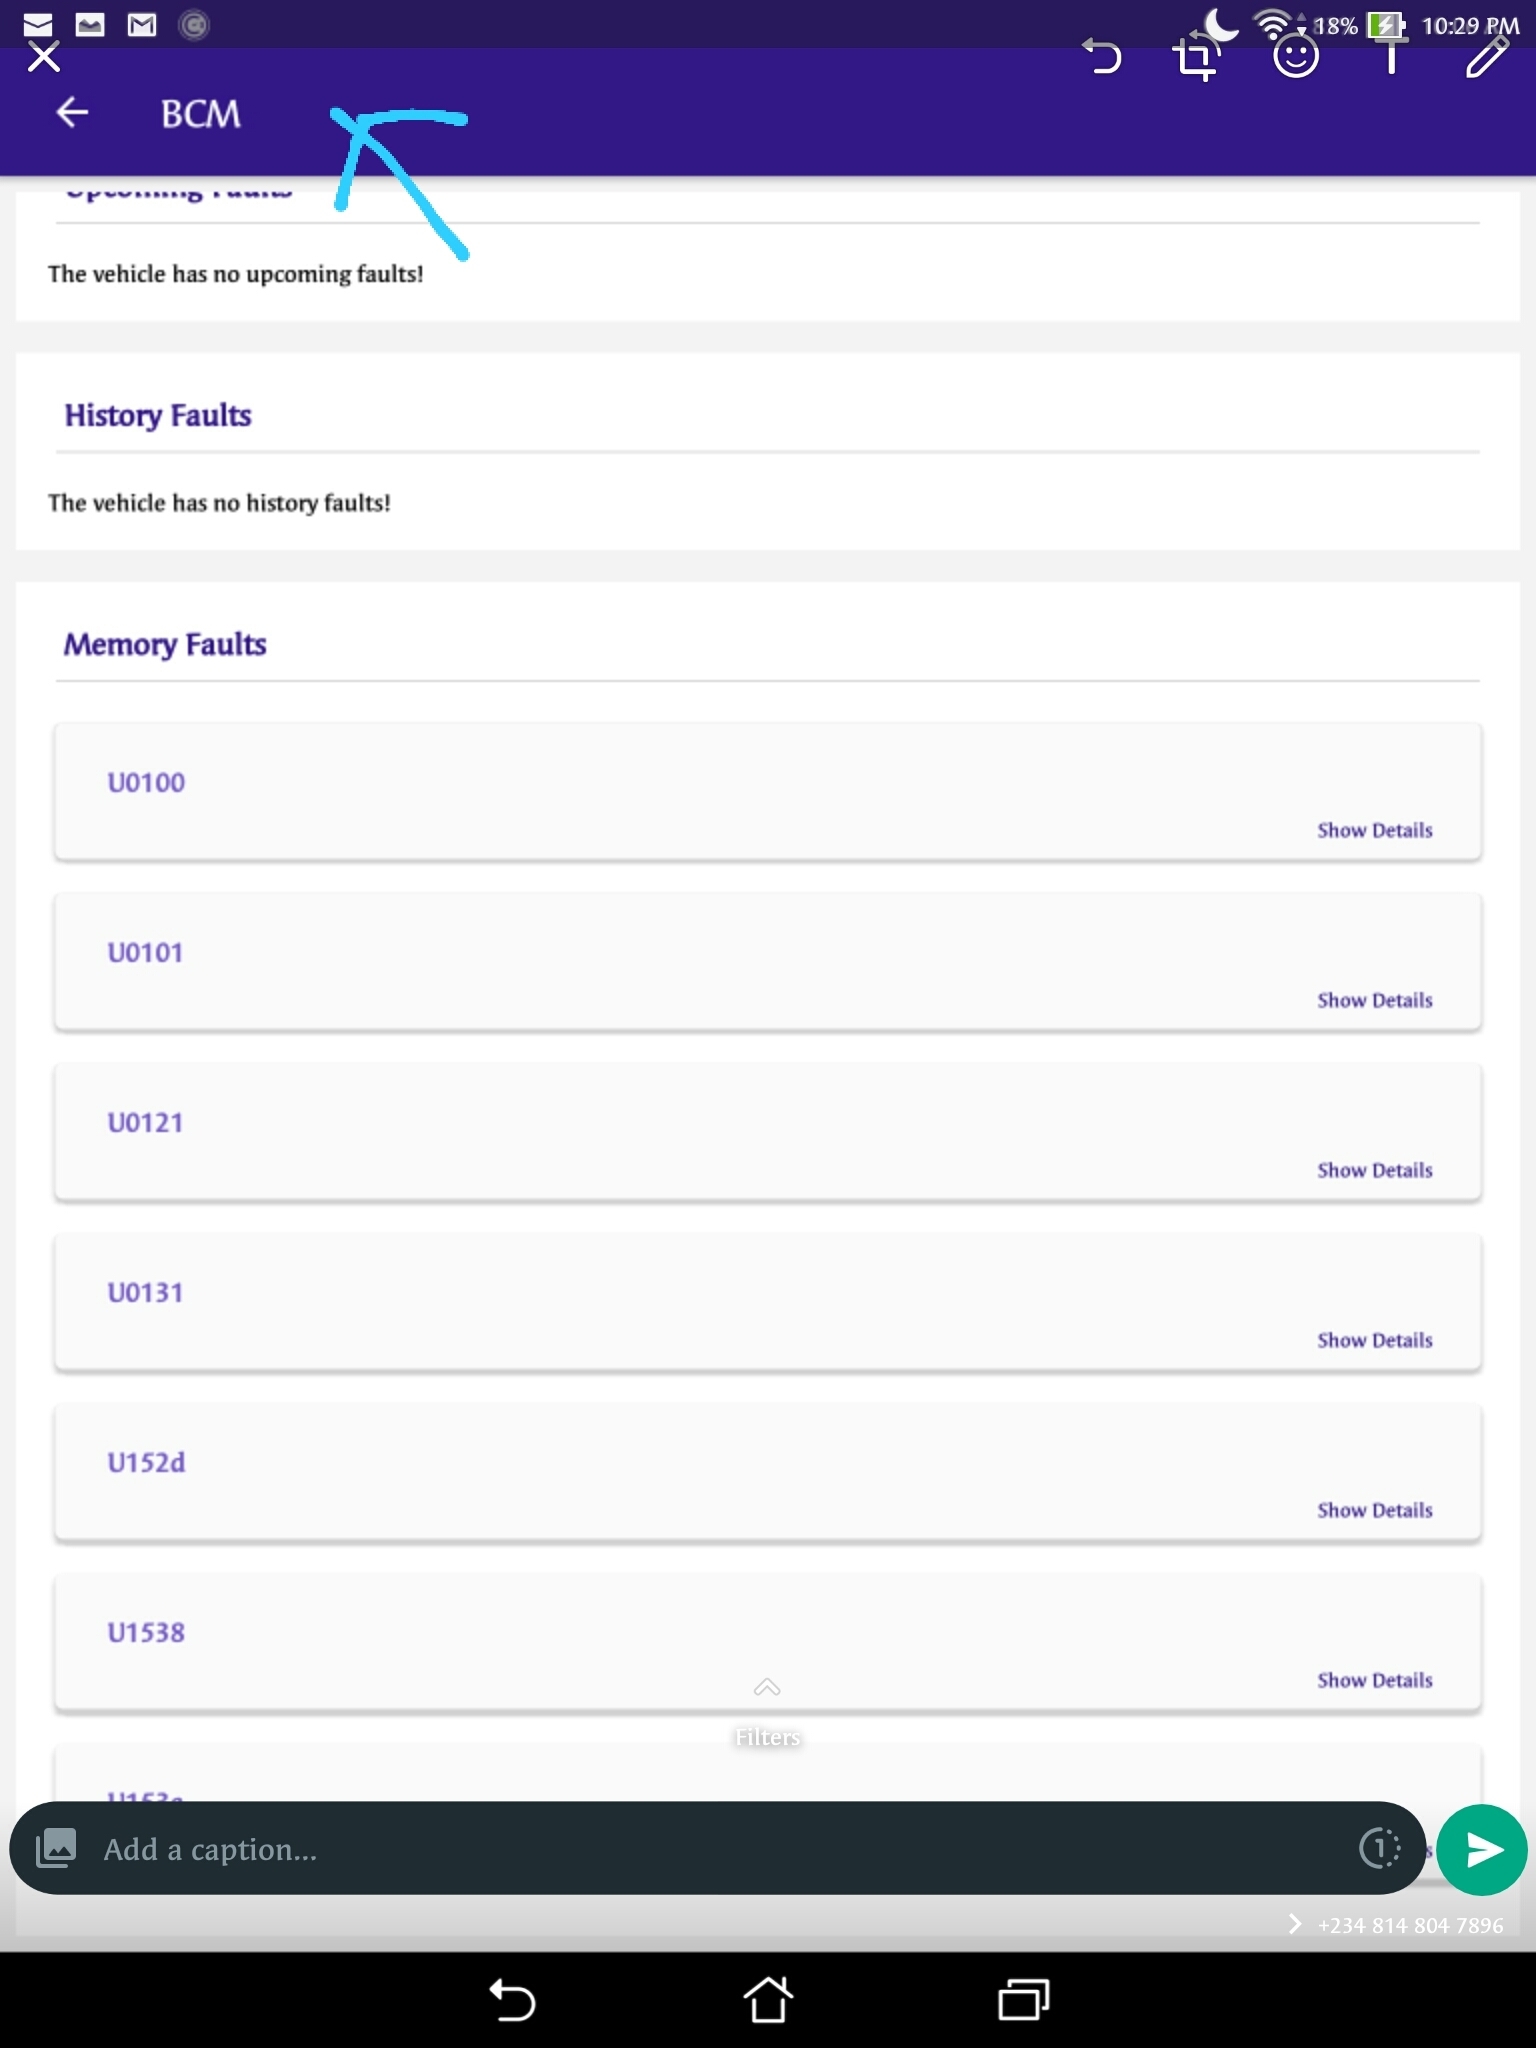Open the Android recent apps button
The height and width of the screenshot is (2048, 1536).
point(1023,2000)
